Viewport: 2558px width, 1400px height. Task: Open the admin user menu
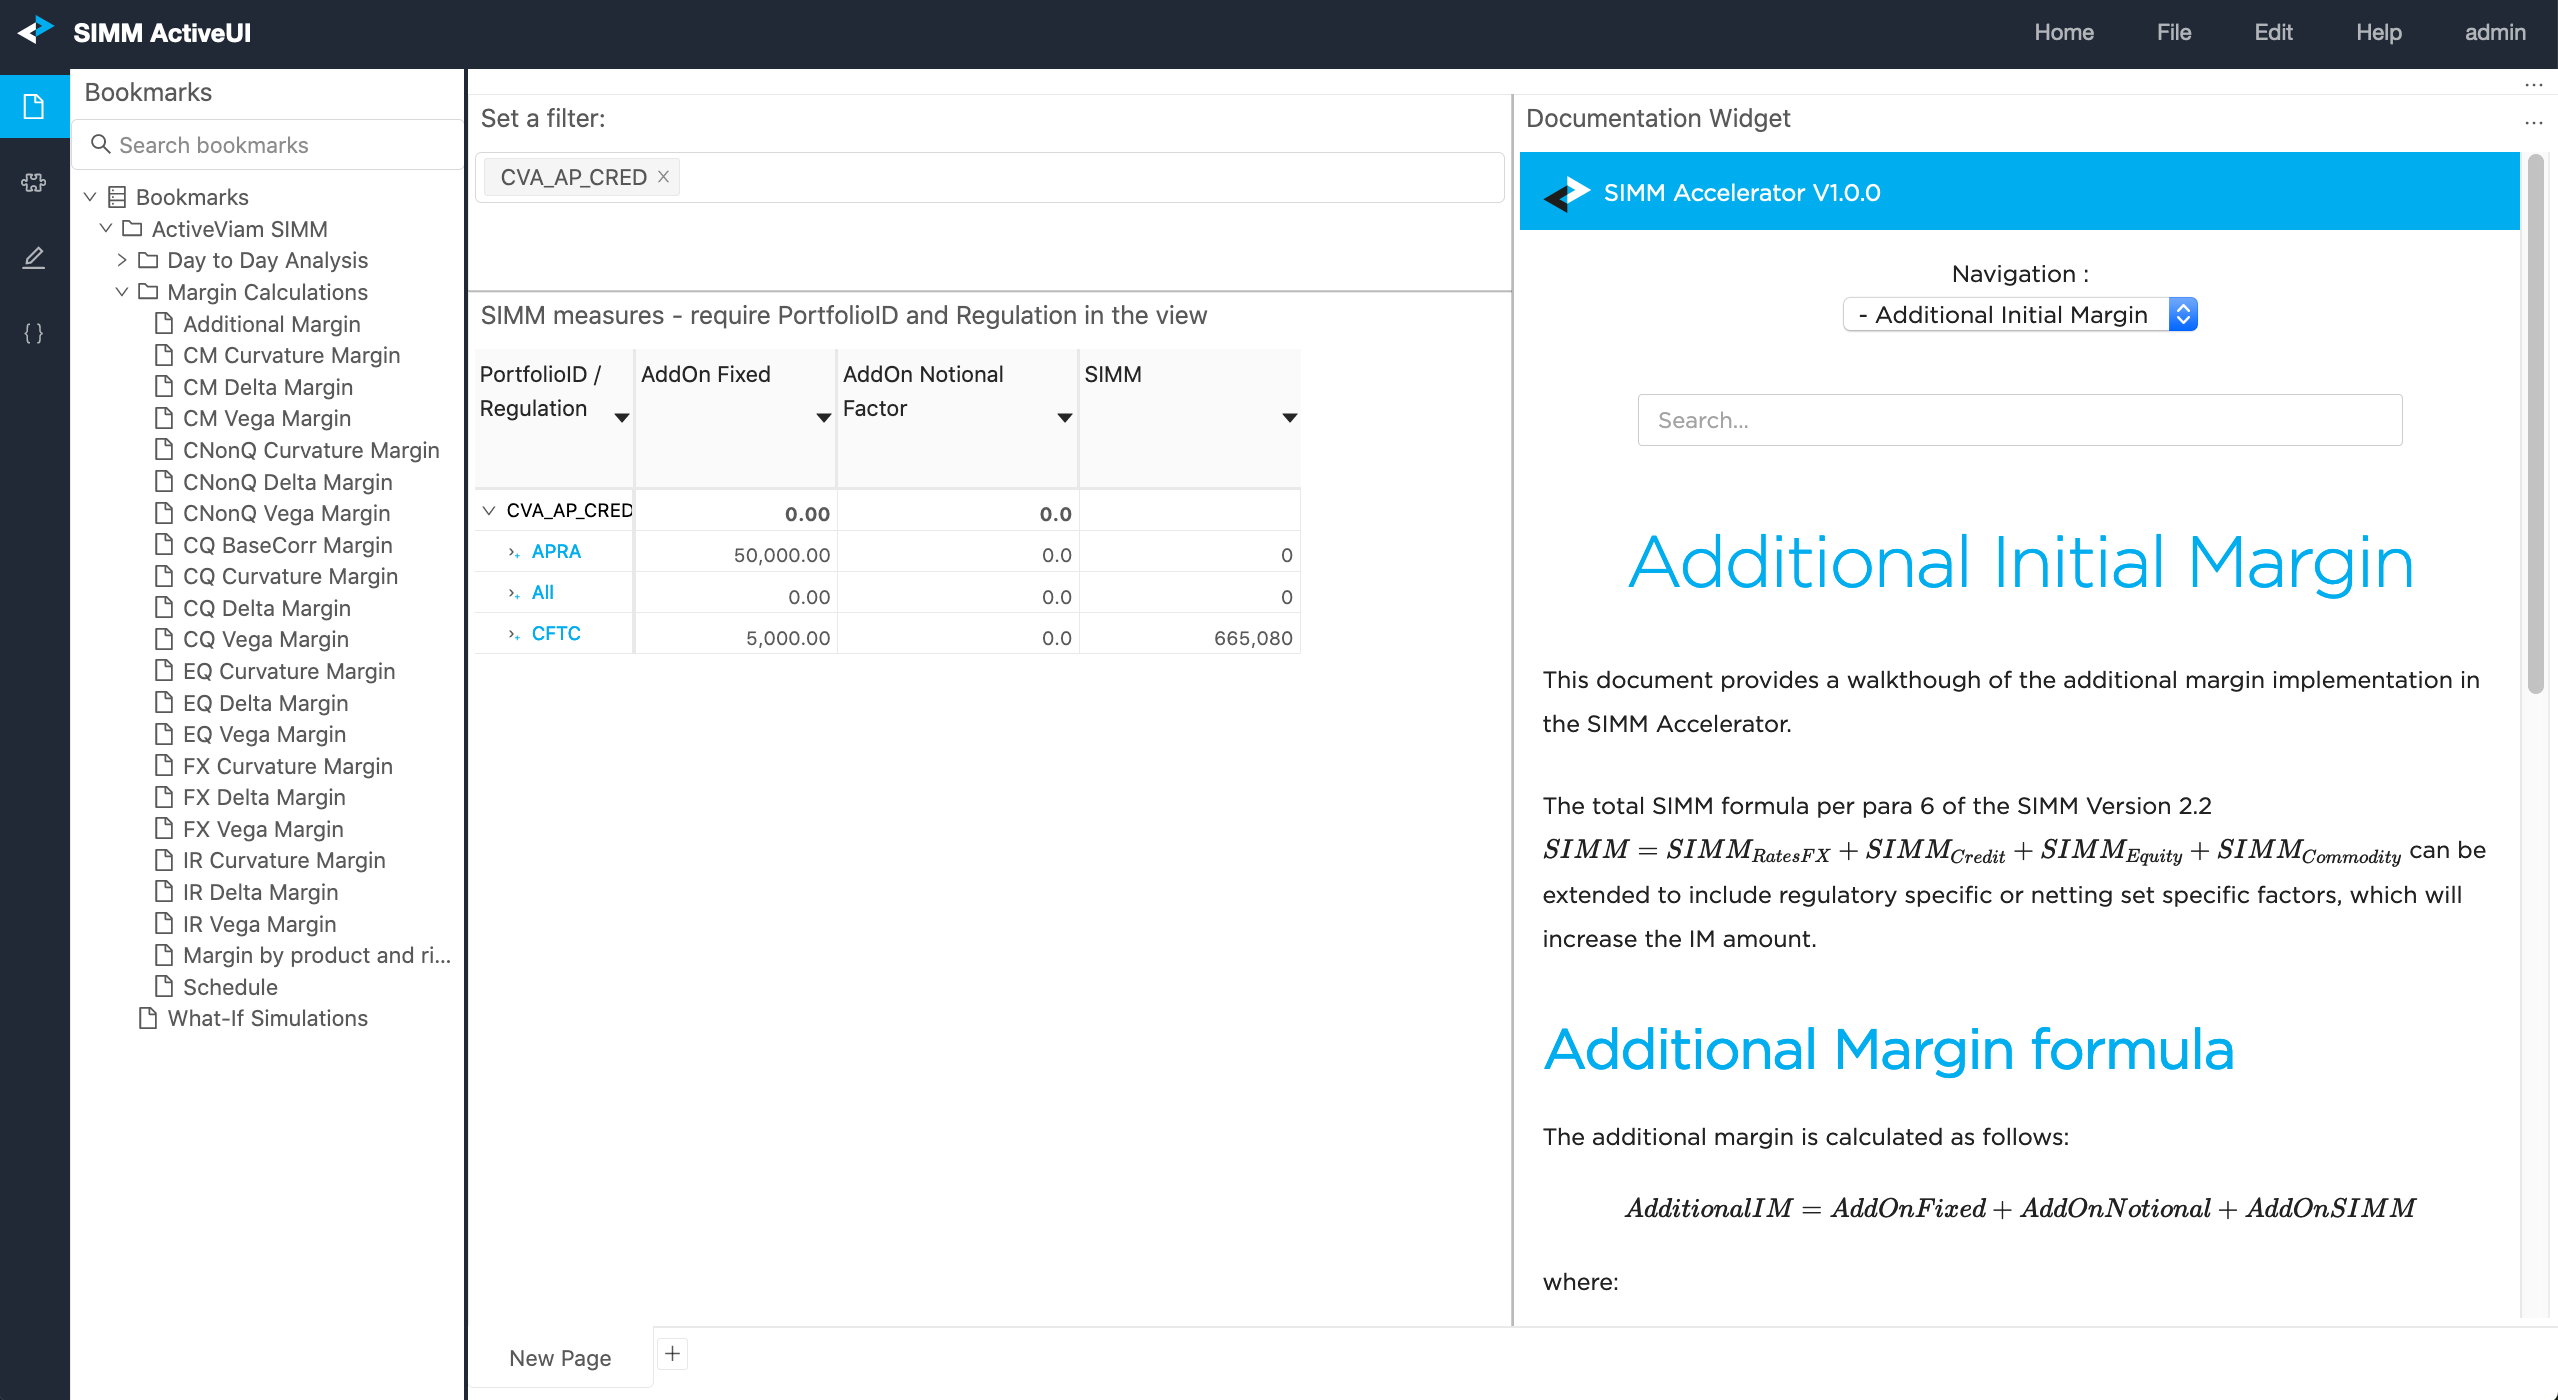coord(2495,32)
